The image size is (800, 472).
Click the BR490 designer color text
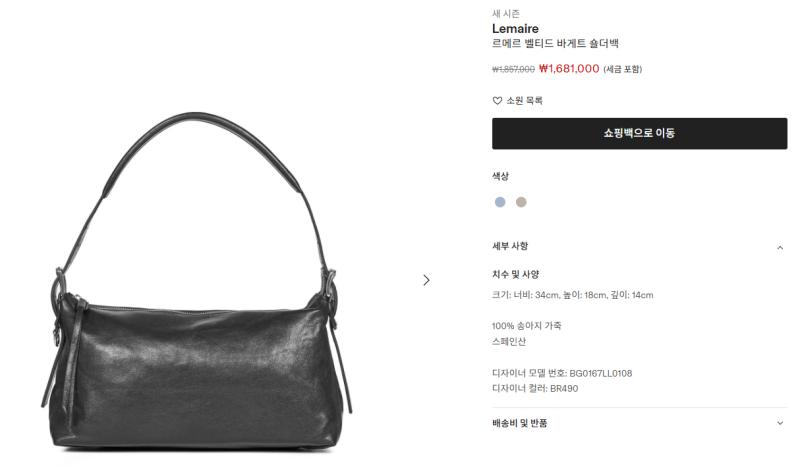pyautogui.click(x=564, y=389)
